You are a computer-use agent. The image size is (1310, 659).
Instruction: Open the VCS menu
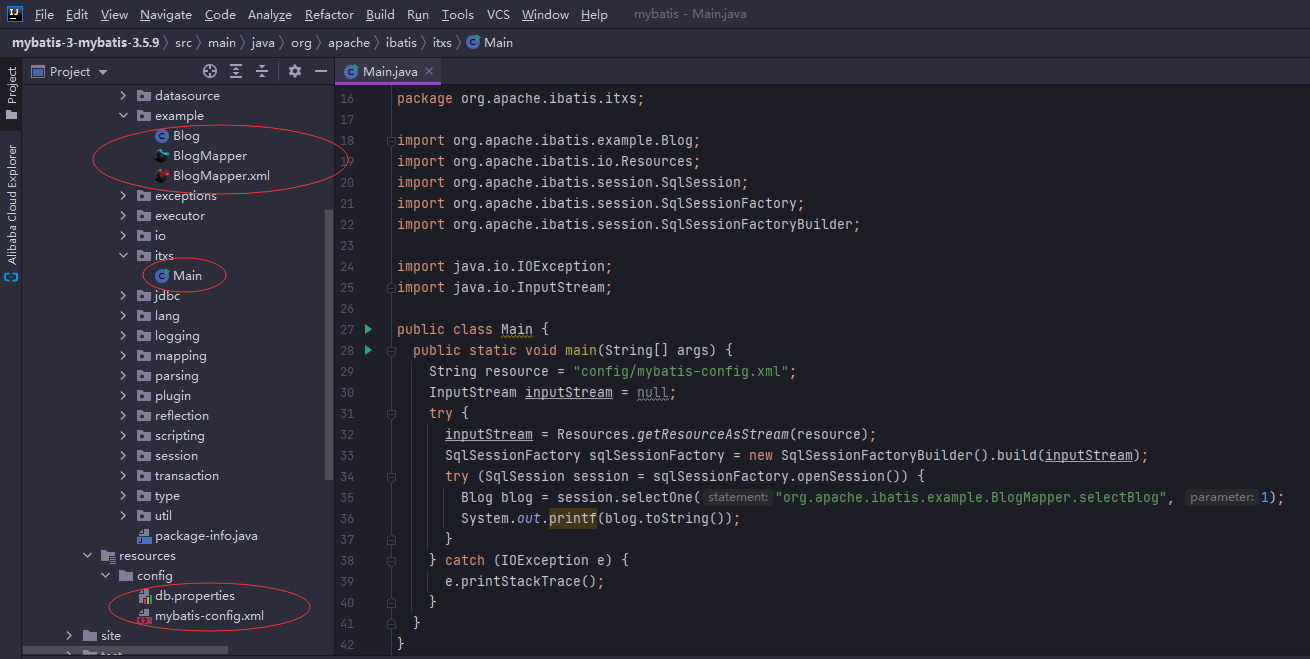click(498, 15)
